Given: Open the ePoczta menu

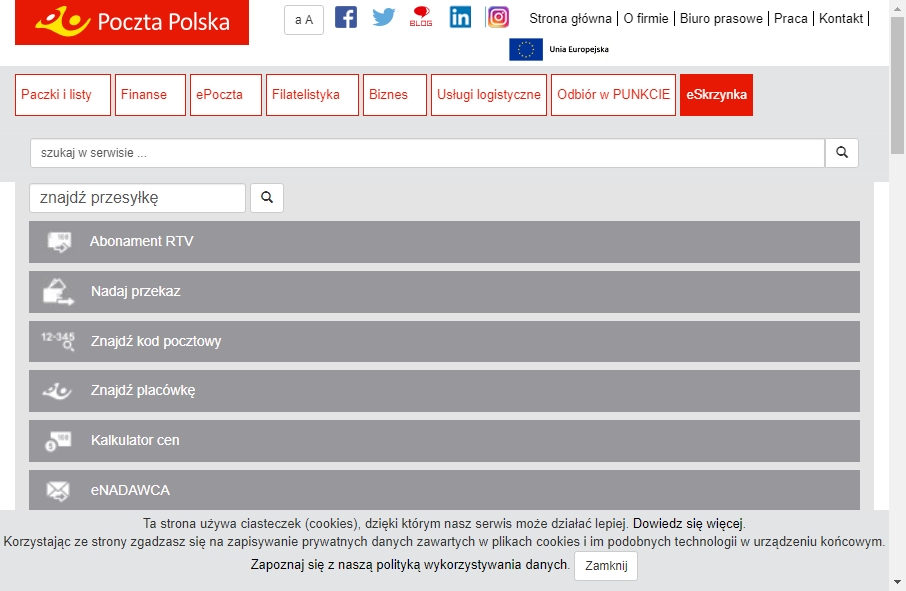Looking at the screenshot, I should coord(226,95).
